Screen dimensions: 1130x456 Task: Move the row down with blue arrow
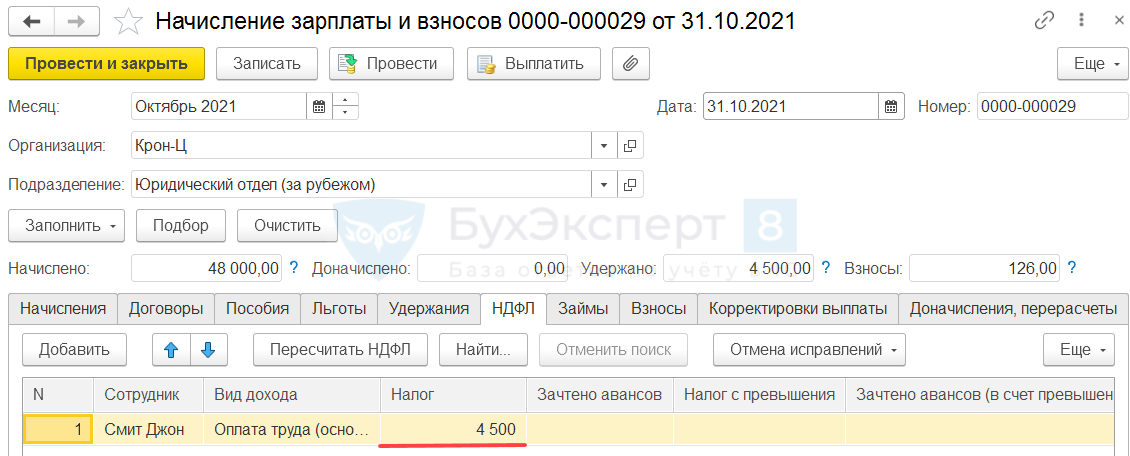tap(208, 350)
